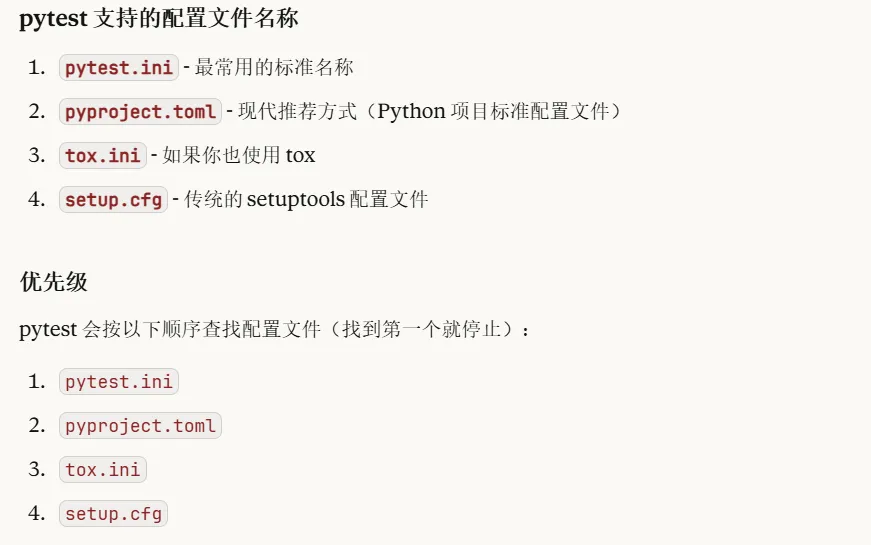
Task: Click the parenthetical '找到第一个就停止'
Action: pyautogui.click(x=422, y=329)
